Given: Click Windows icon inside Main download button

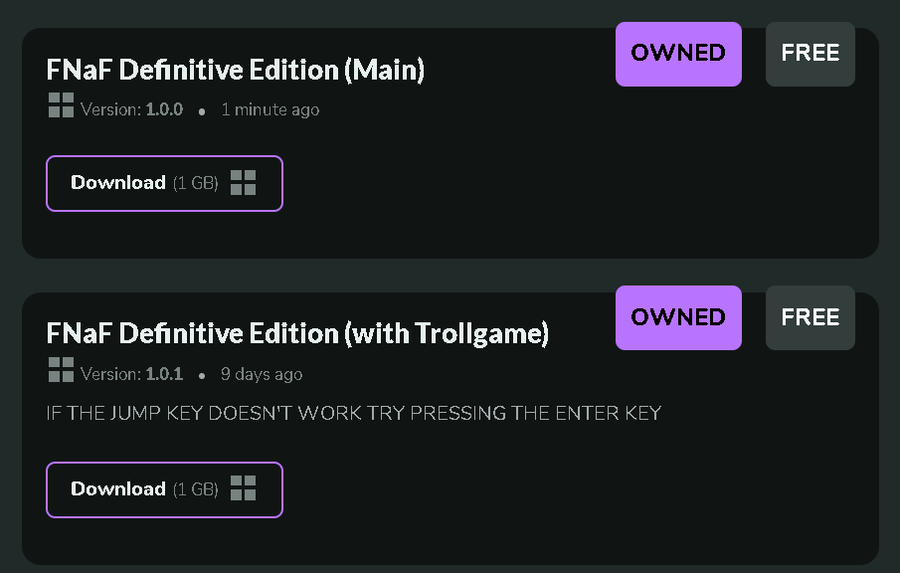Looking at the screenshot, I should coord(243,183).
